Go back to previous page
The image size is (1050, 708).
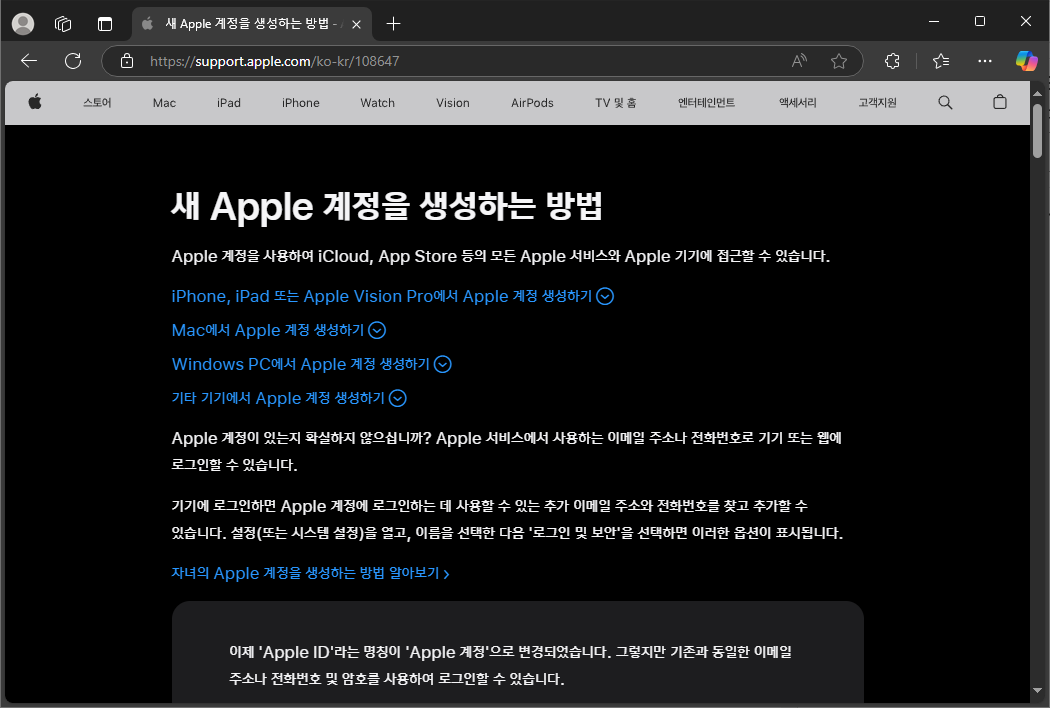pyautogui.click(x=29, y=61)
